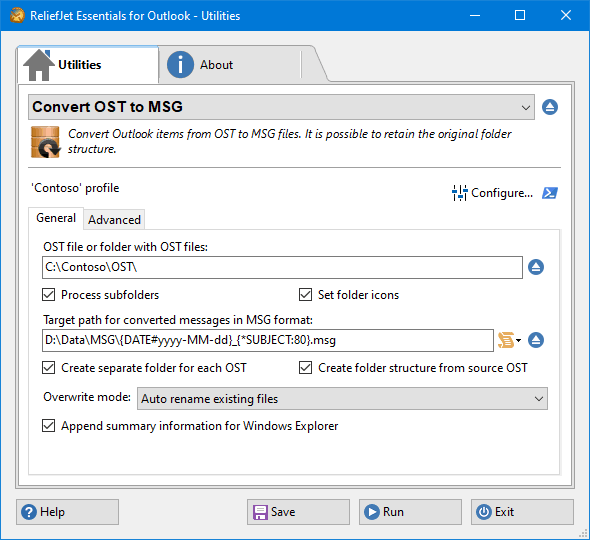Click the OST database conversion icon
Screen dimensions: 590x540
[45, 142]
